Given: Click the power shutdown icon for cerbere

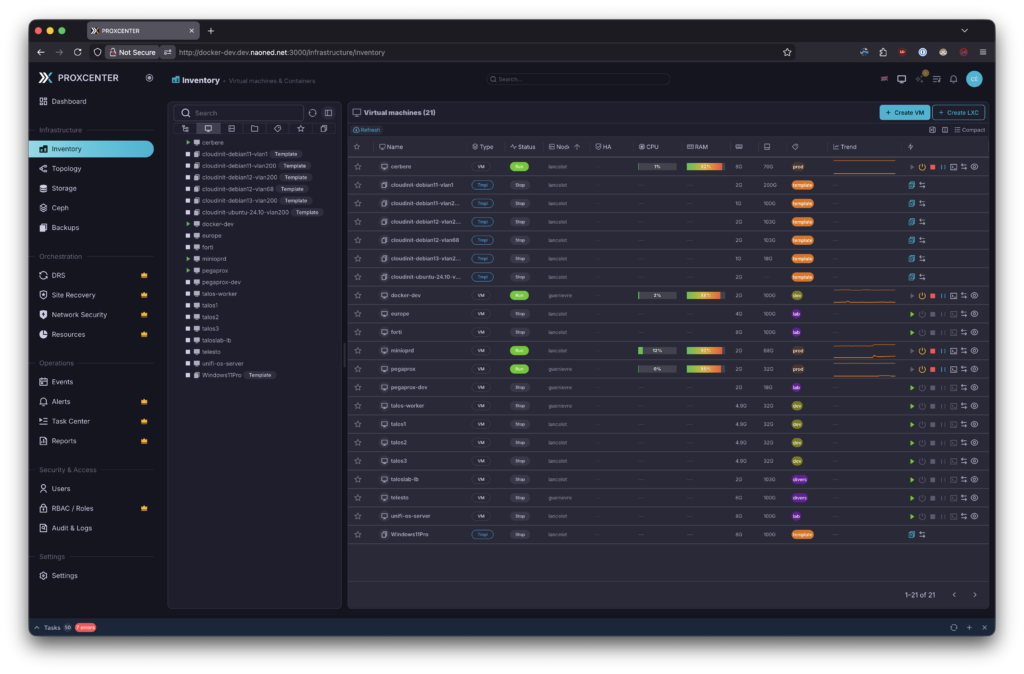Looking at the screenshot, I should 922,167.
